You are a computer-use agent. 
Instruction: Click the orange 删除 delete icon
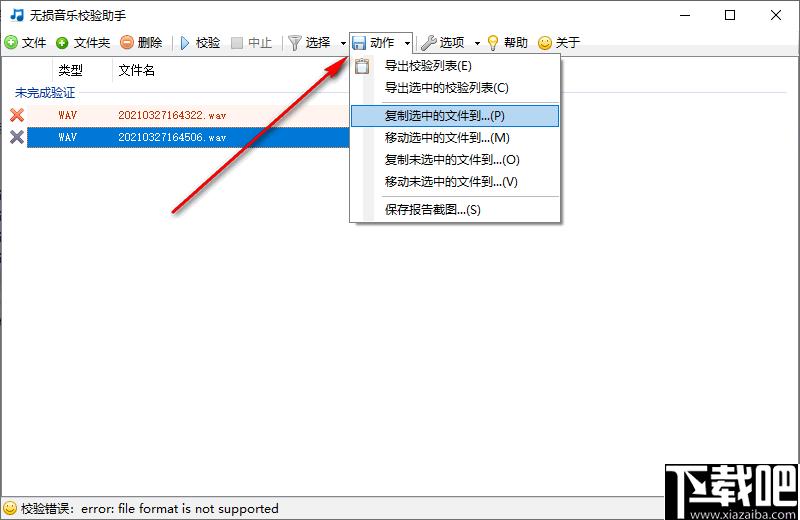coord(127,42)
